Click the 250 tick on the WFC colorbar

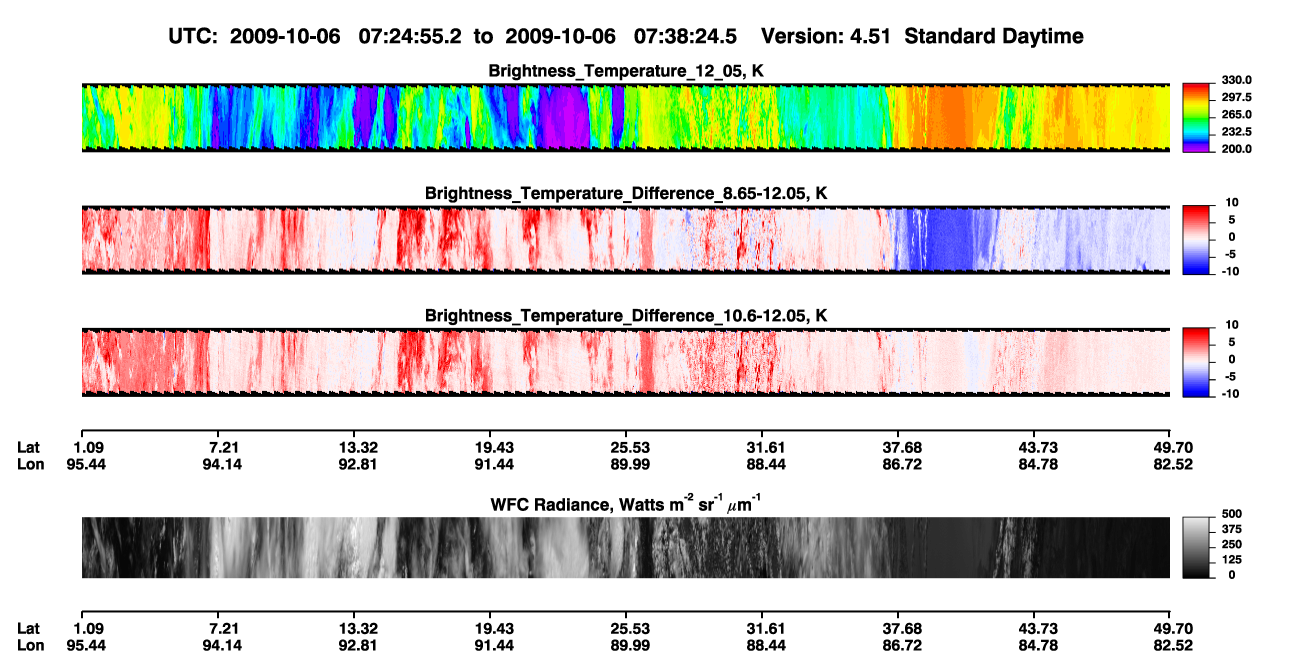pos(1231,544)
